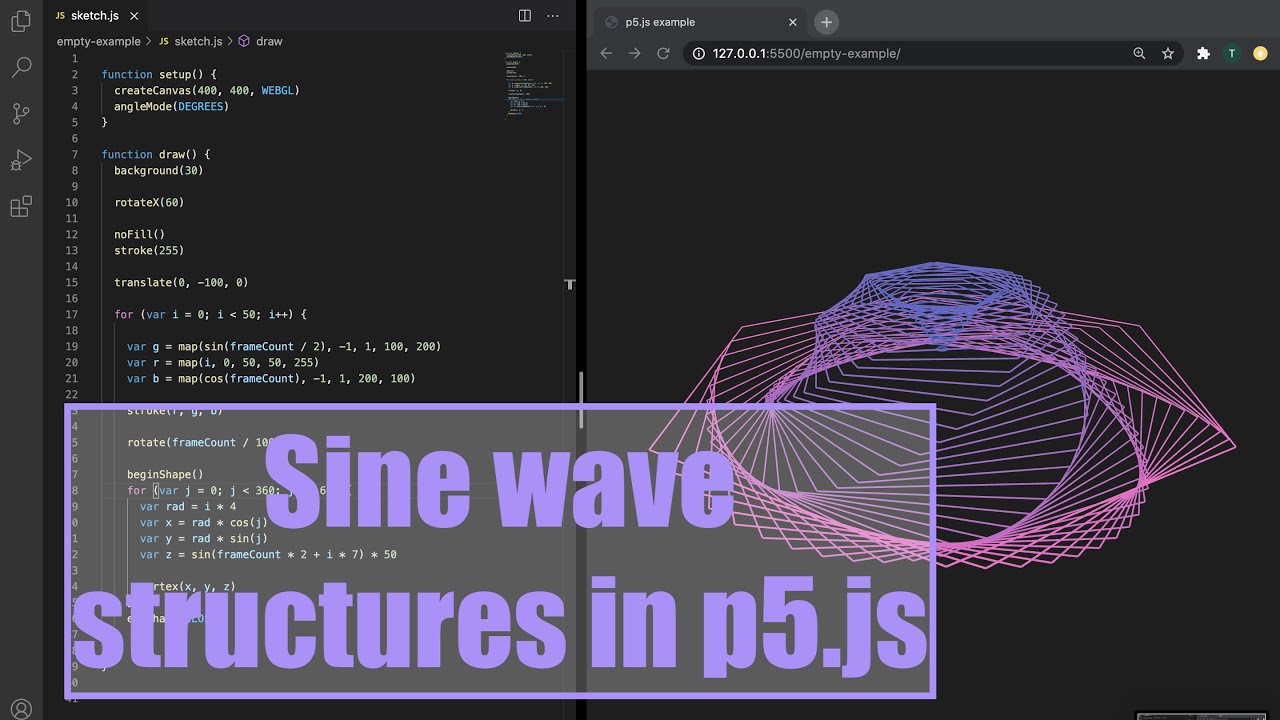The width and height of the screenshot is (1280, 720).
Task: Click draw symbol in the breadcrumb
Action: [261, 41]
